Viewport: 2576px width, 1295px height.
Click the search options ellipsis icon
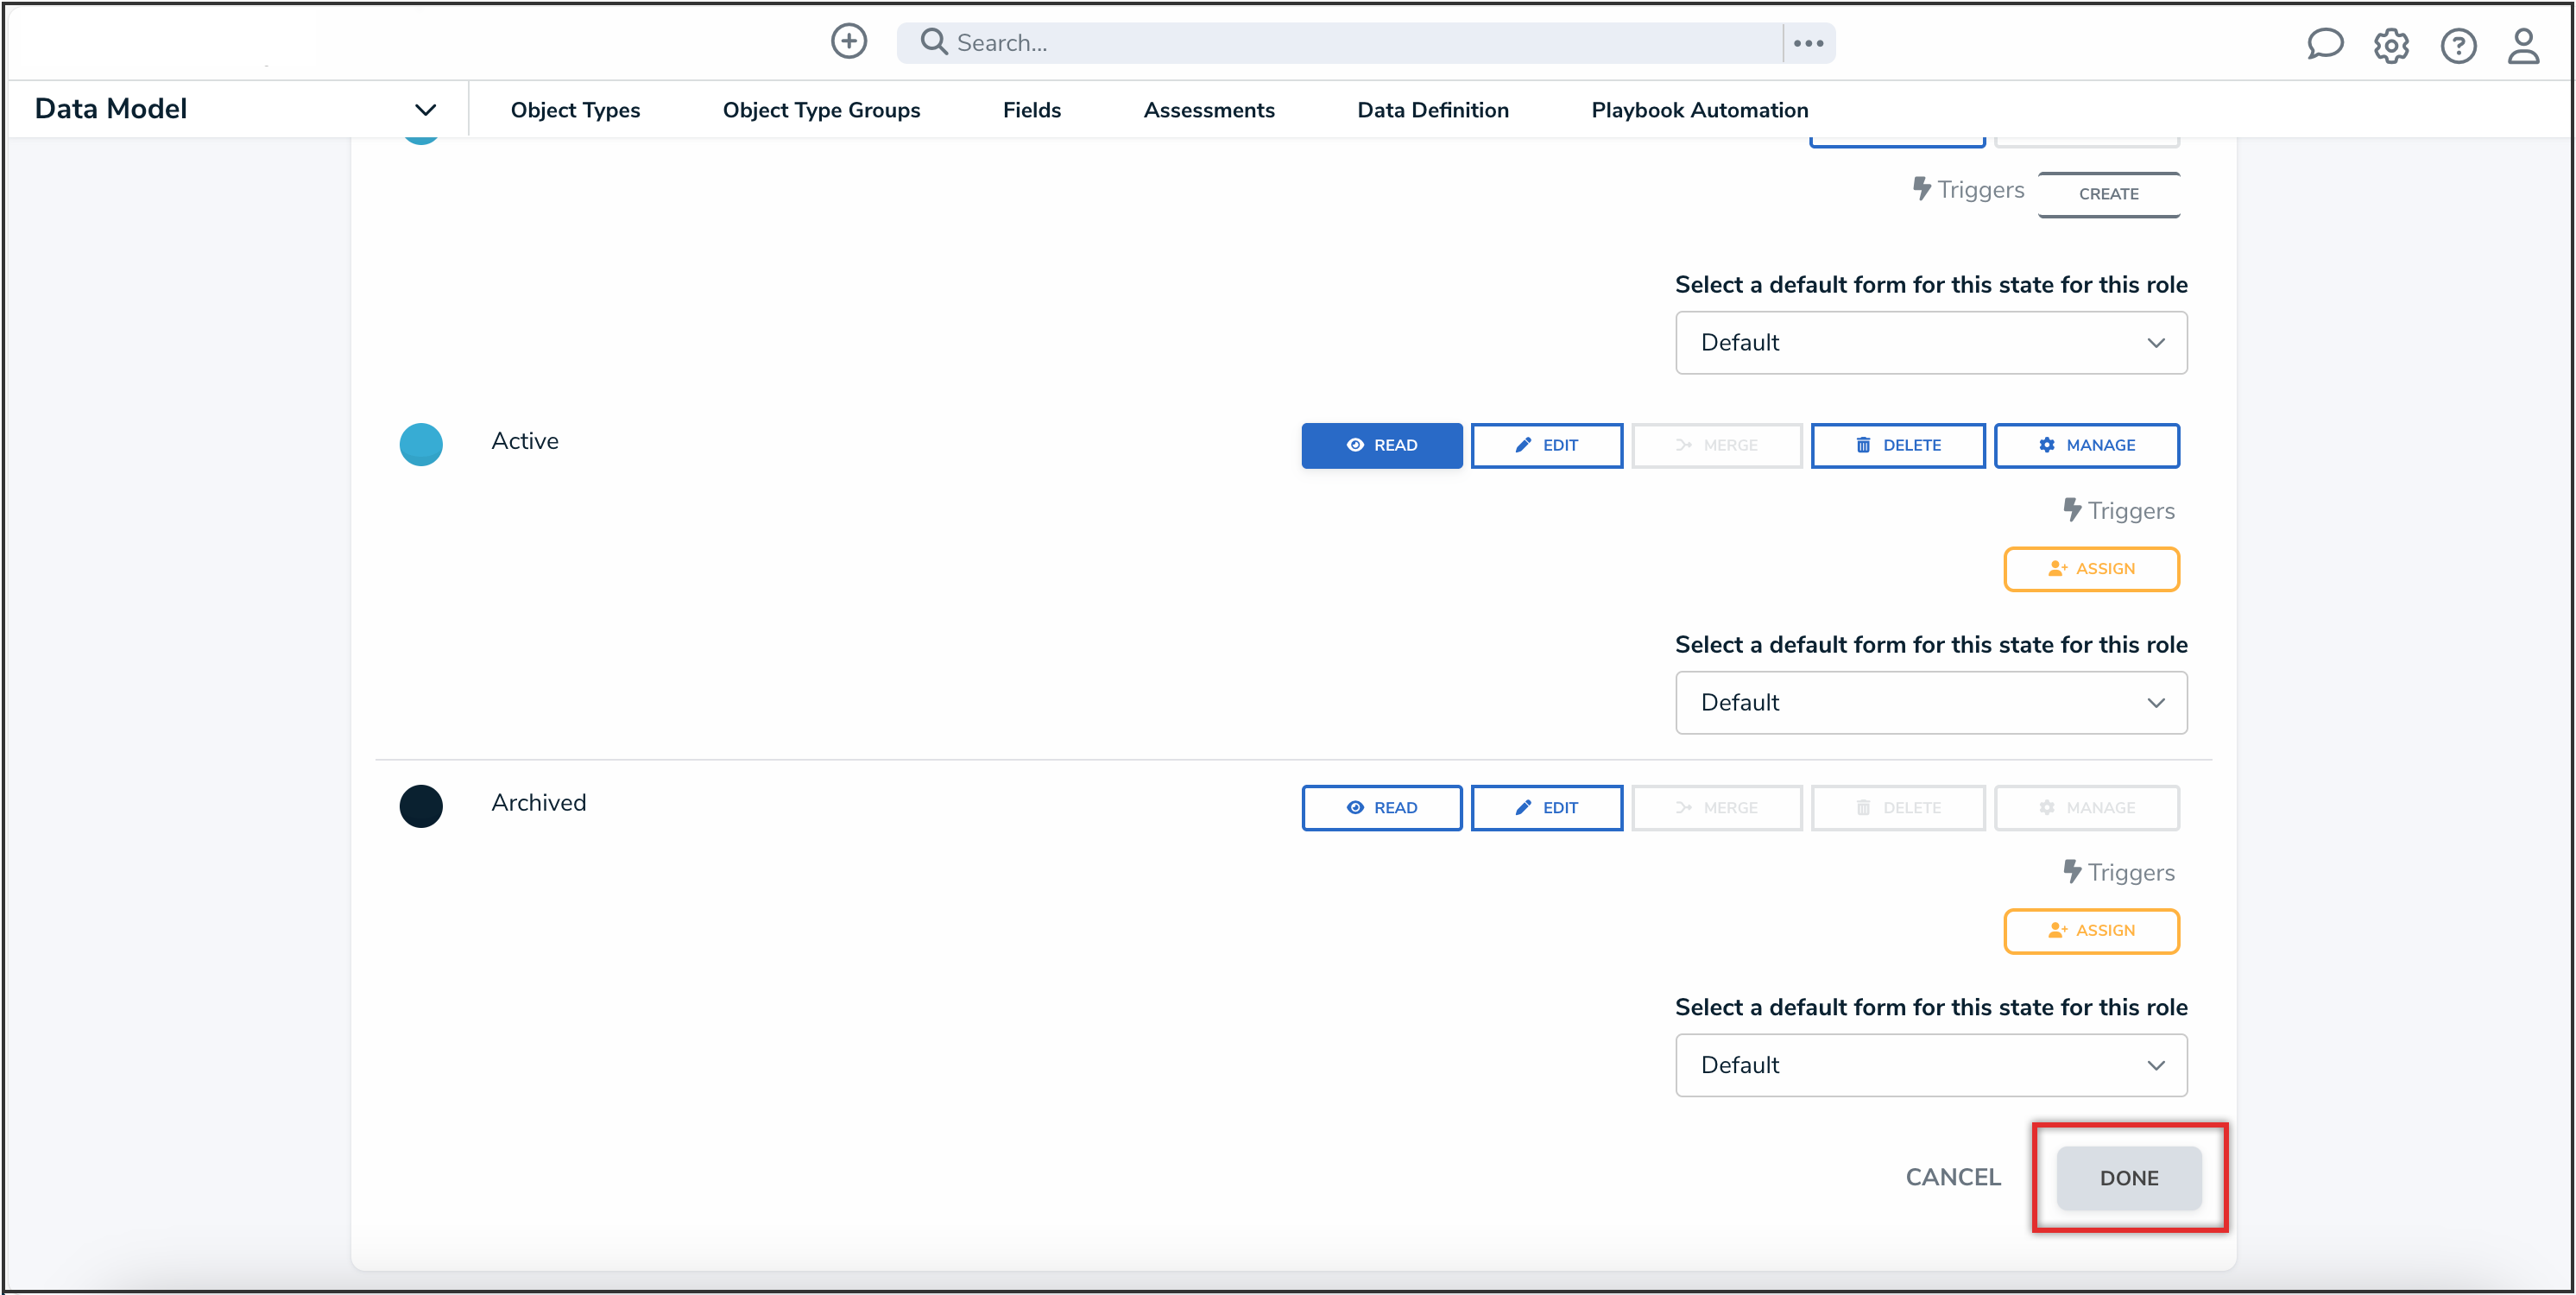click(x=1808, y=43)
